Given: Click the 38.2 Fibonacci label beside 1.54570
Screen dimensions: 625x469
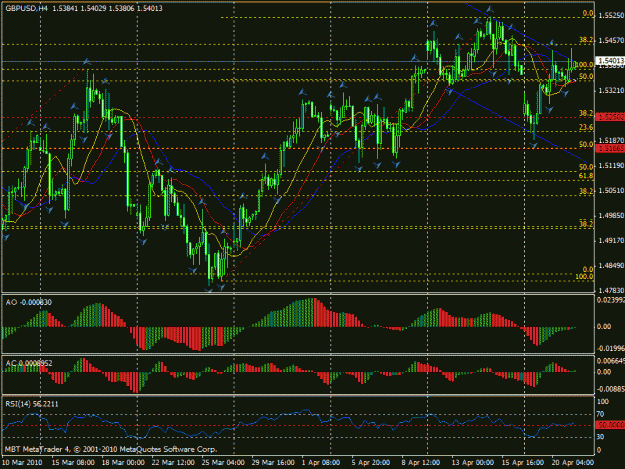Looking at the screenshot, I should 586,40.
